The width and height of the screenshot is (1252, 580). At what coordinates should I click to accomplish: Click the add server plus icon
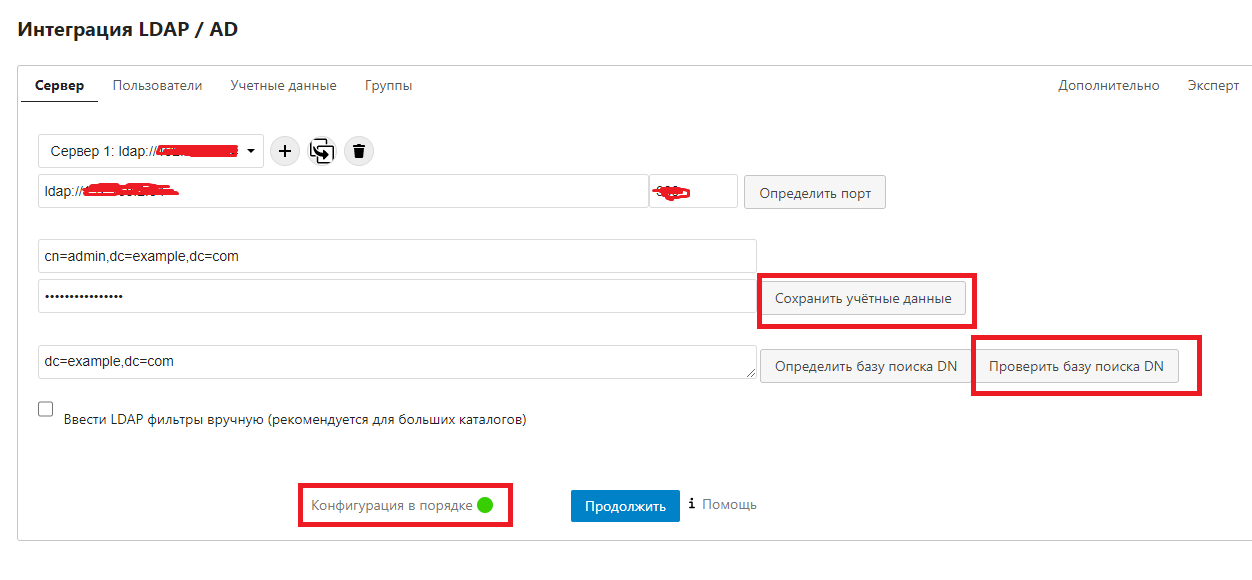pyautogui.click(x=285, y=151)
